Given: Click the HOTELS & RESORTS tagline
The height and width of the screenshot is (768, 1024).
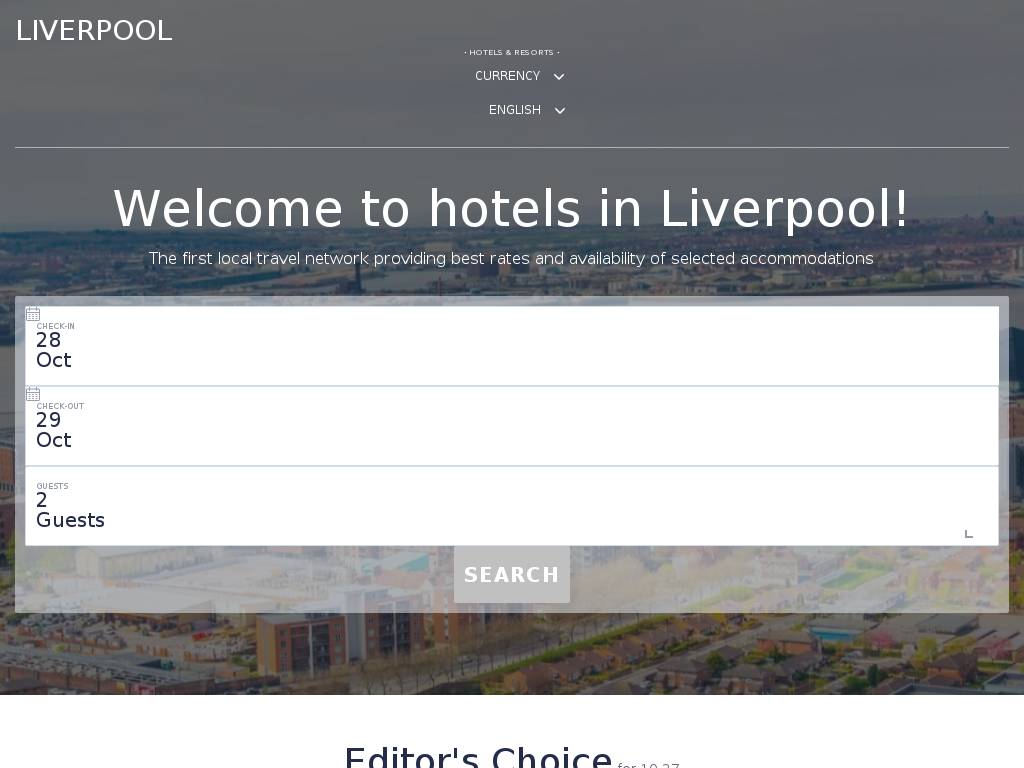Looking at the screenshot, I should pos(512,52).
